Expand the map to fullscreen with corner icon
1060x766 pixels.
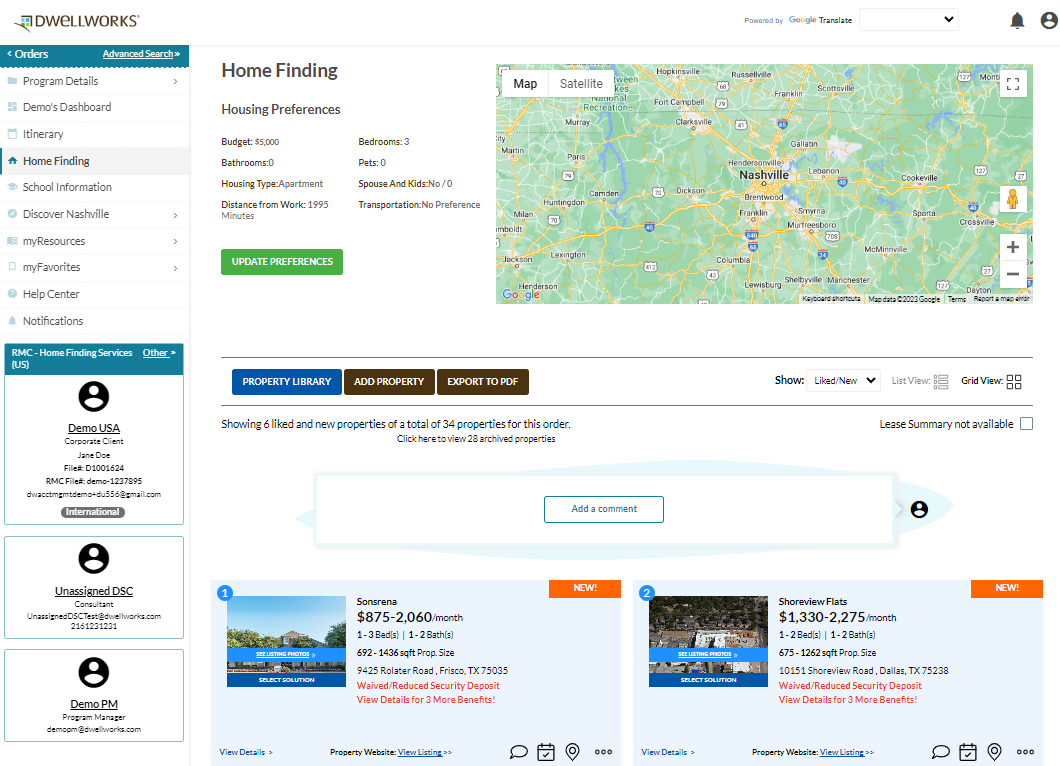[x=1013, y=83]
